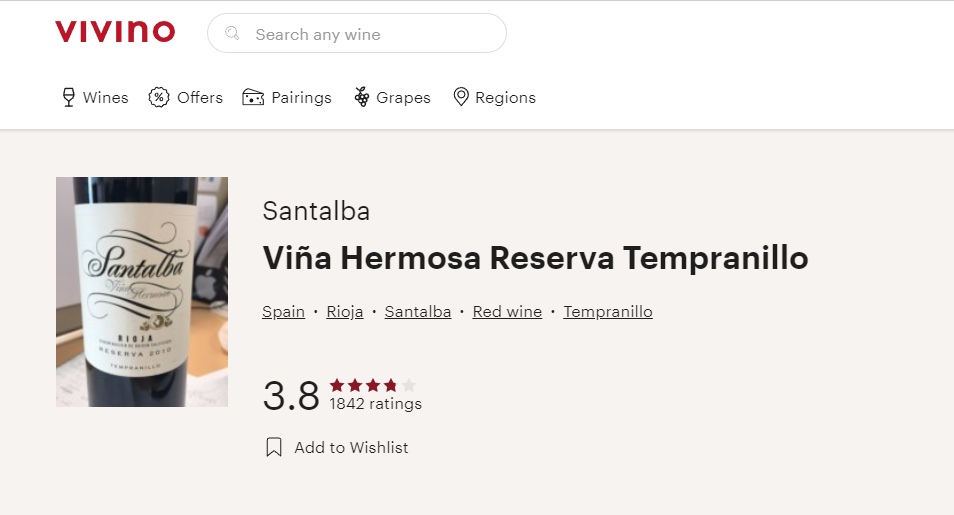Click the Regions map pin icon
The image size is (954, 515).
click(461, 97)
